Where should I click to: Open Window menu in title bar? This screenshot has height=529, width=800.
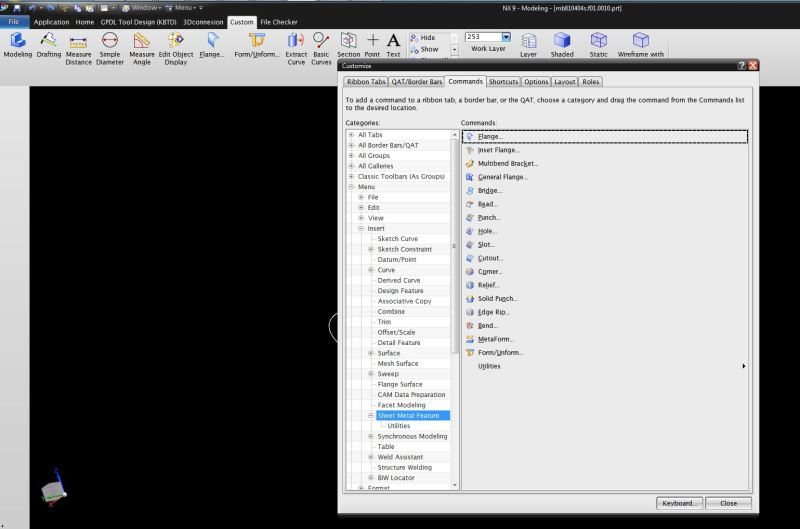(x=142, y=8)
